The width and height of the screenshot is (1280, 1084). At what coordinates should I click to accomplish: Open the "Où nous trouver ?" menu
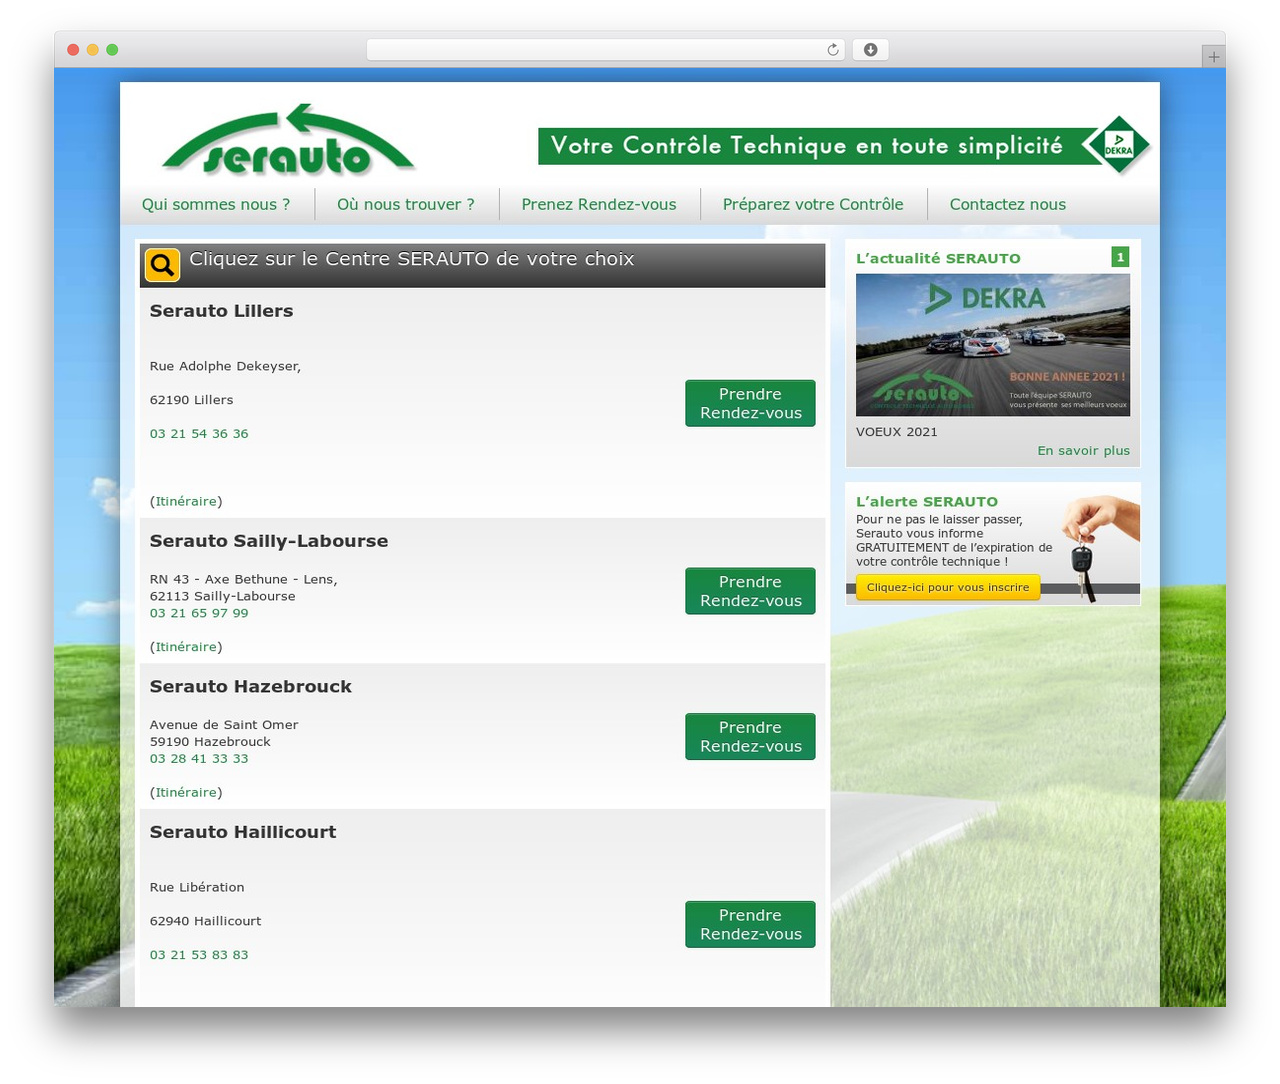(406, 204)
